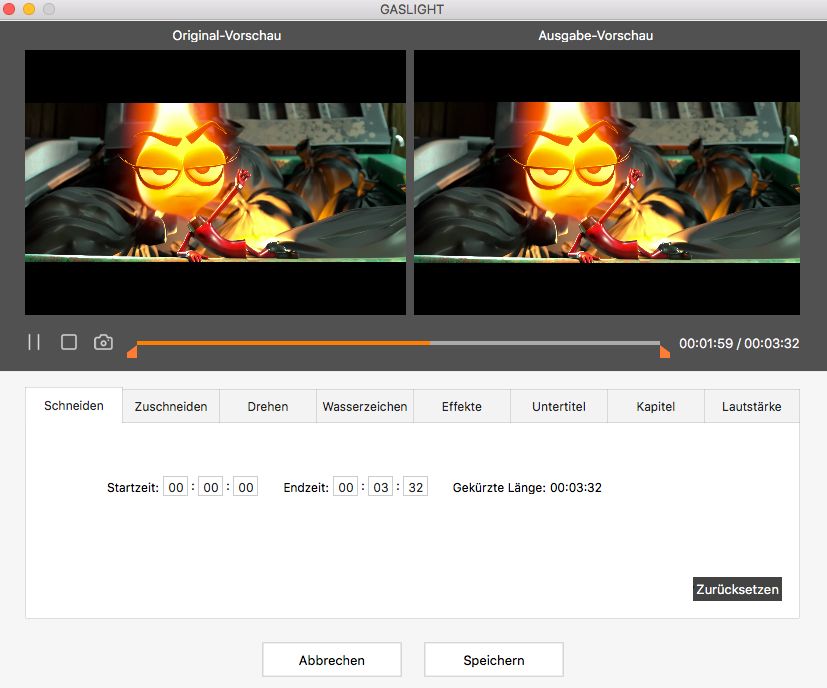The image size is (827, 688).
Task: Go to the Effekte tab
Action: pyautogui.click(x=462, y=406)
